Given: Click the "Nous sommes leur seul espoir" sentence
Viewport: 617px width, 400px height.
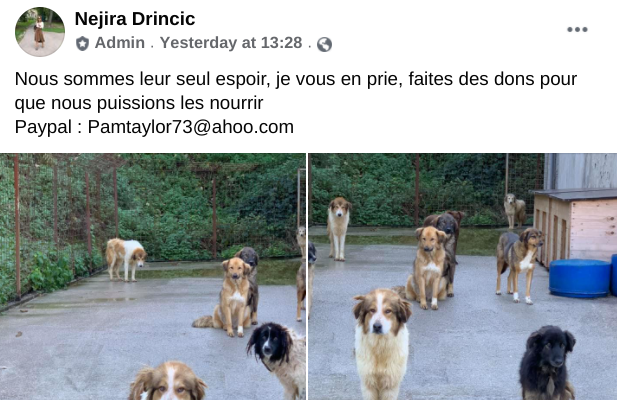Looking at the screenshot, I should click(x=142, y=79).
